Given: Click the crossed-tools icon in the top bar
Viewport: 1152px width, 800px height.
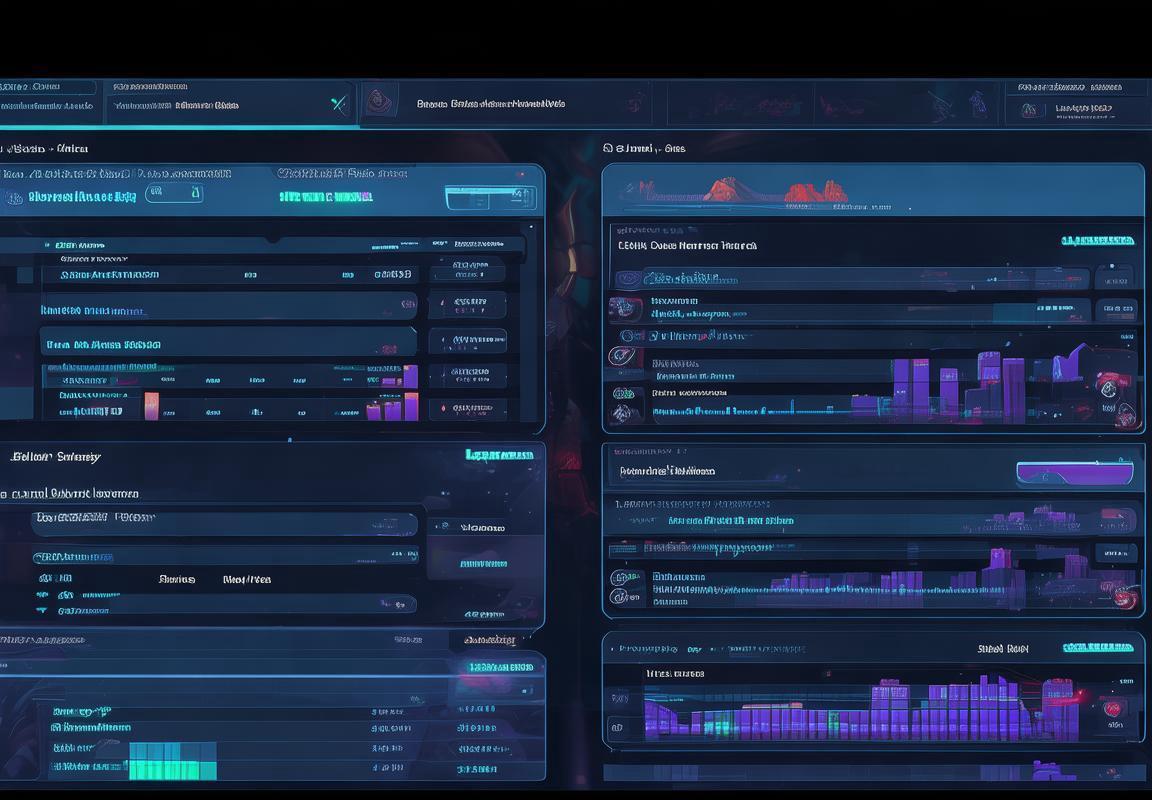Looking at the screenshot, I should pyautogui.click(x=339, y=104).
